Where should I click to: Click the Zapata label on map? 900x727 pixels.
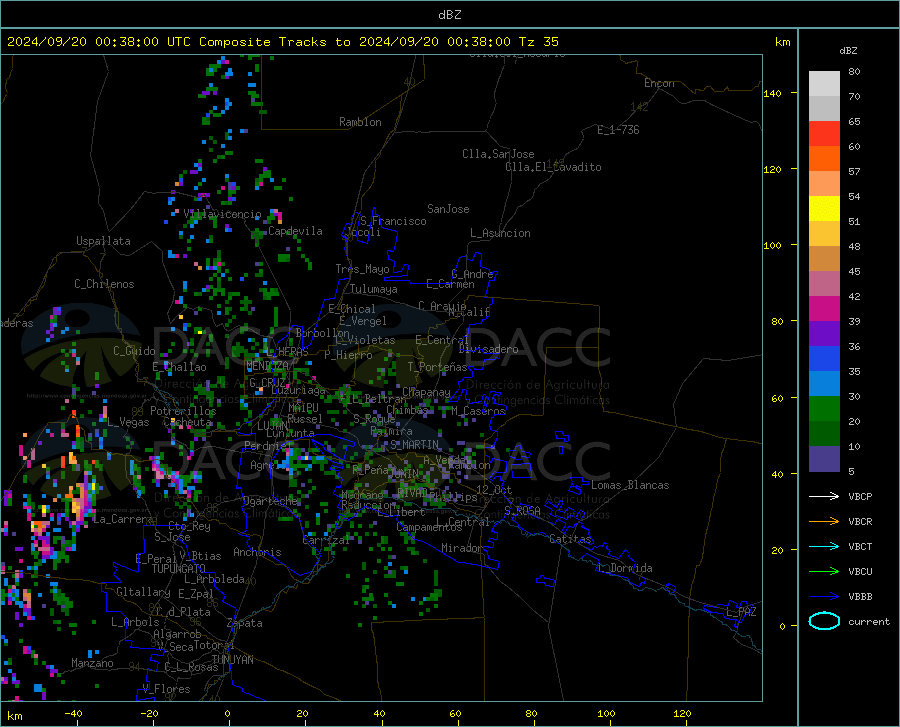tap(245, 623)
